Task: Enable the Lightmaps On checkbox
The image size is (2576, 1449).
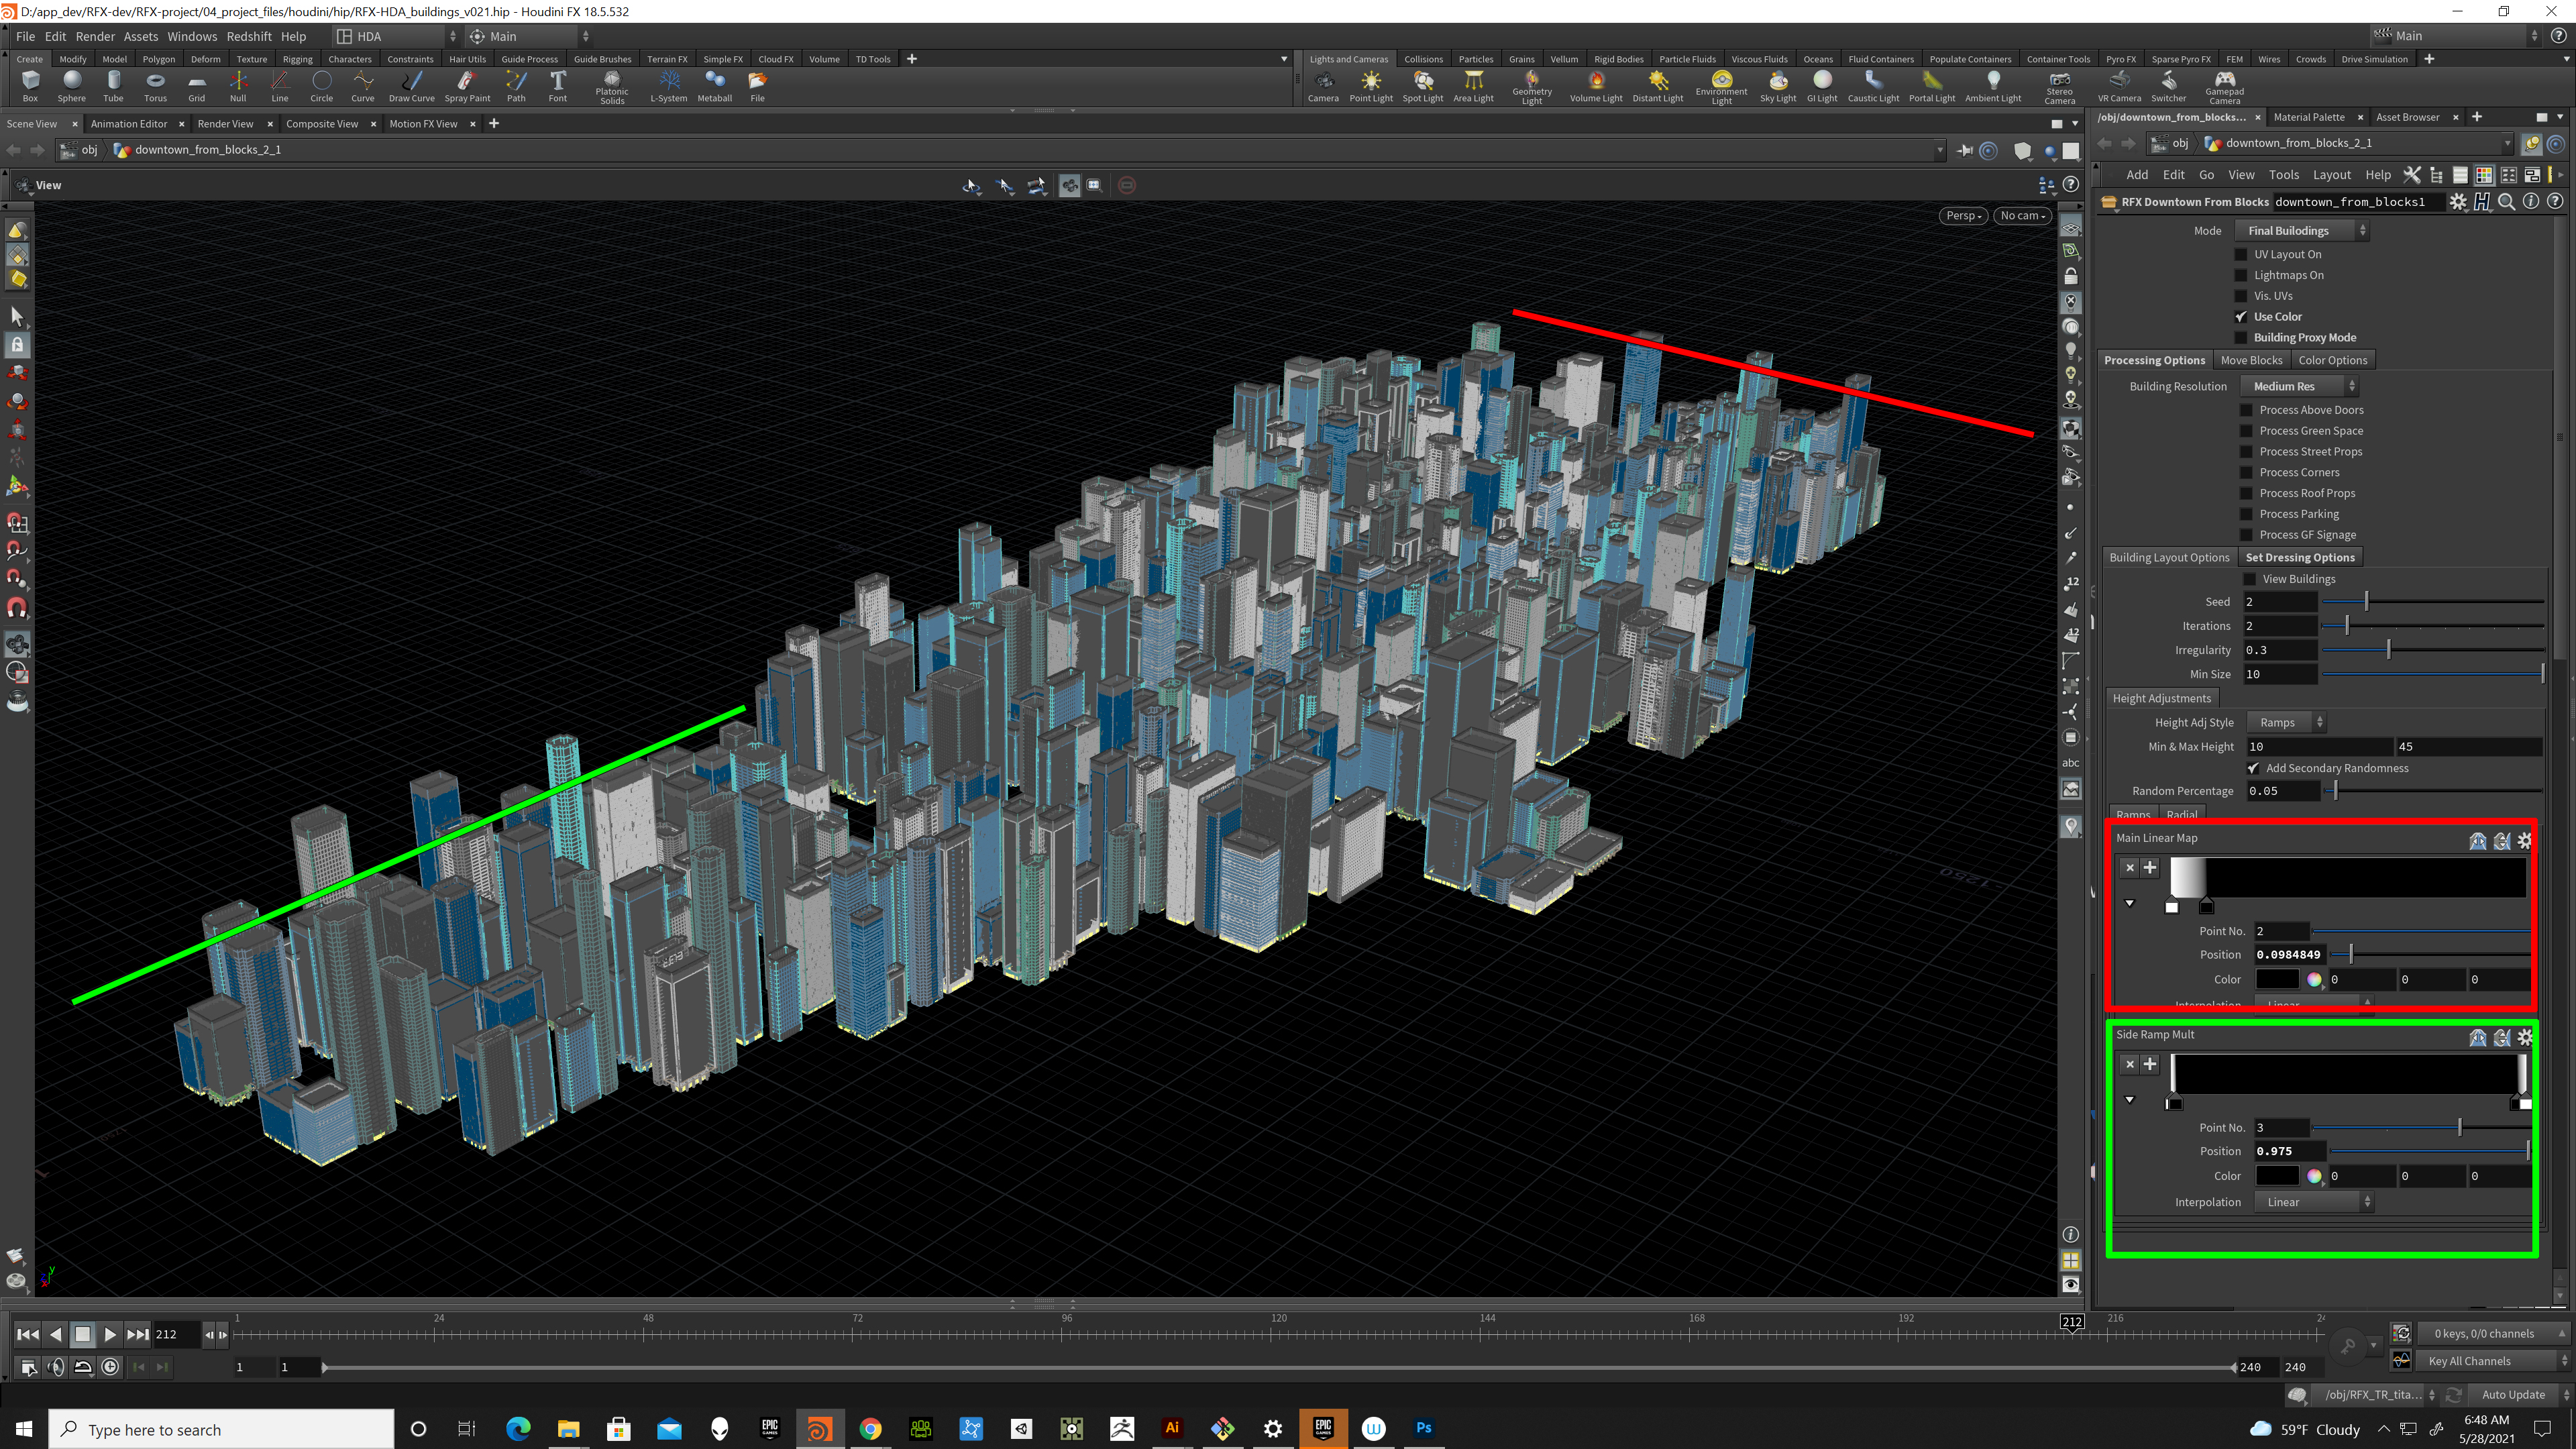Action: pyautogui.click(x=2241, y=275)
